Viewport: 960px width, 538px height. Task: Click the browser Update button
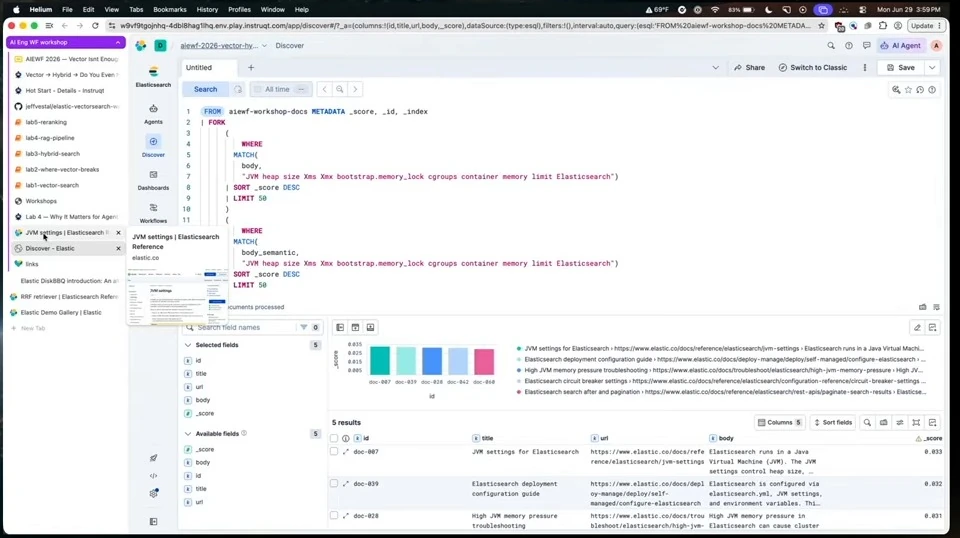925,26
